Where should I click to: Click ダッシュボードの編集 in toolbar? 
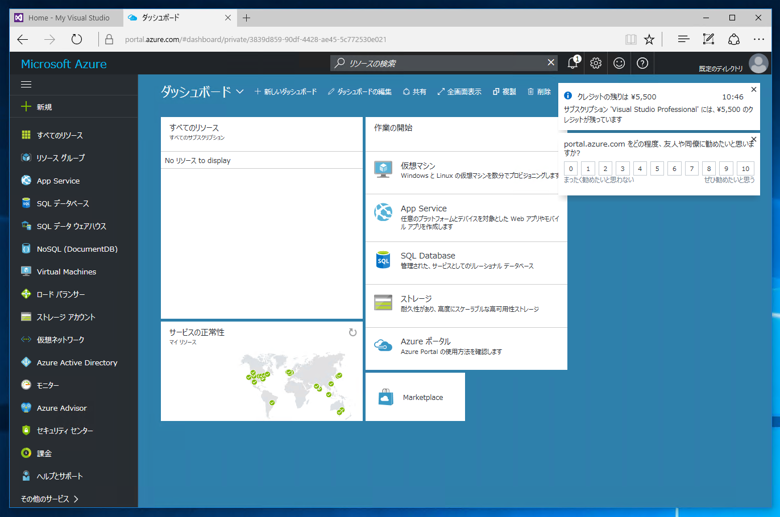[x=360, y=92]
